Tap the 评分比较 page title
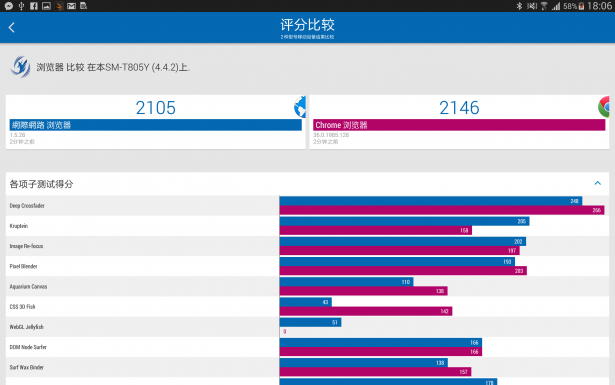Viewport: 615px width, 385px height. click(307, 25)
